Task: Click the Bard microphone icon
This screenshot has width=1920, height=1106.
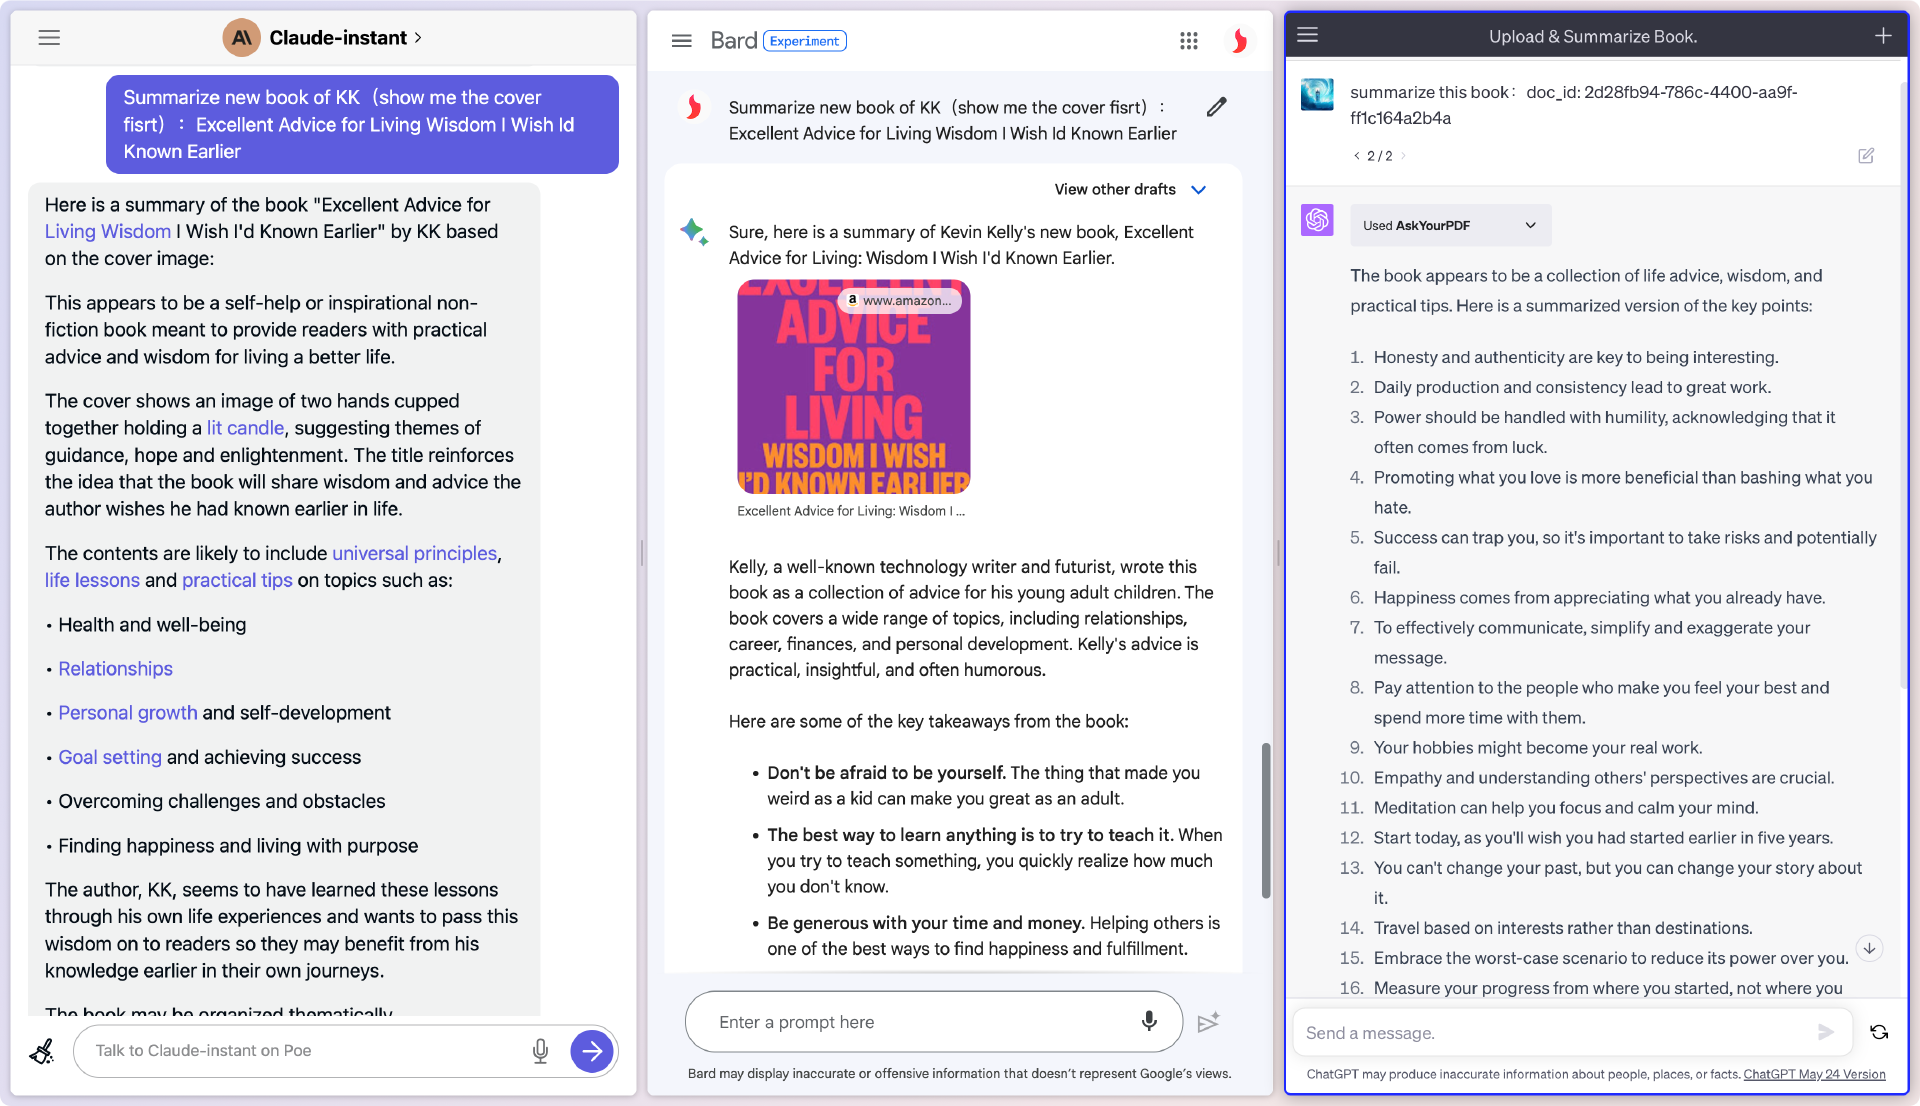Action: (1149, 1021)
